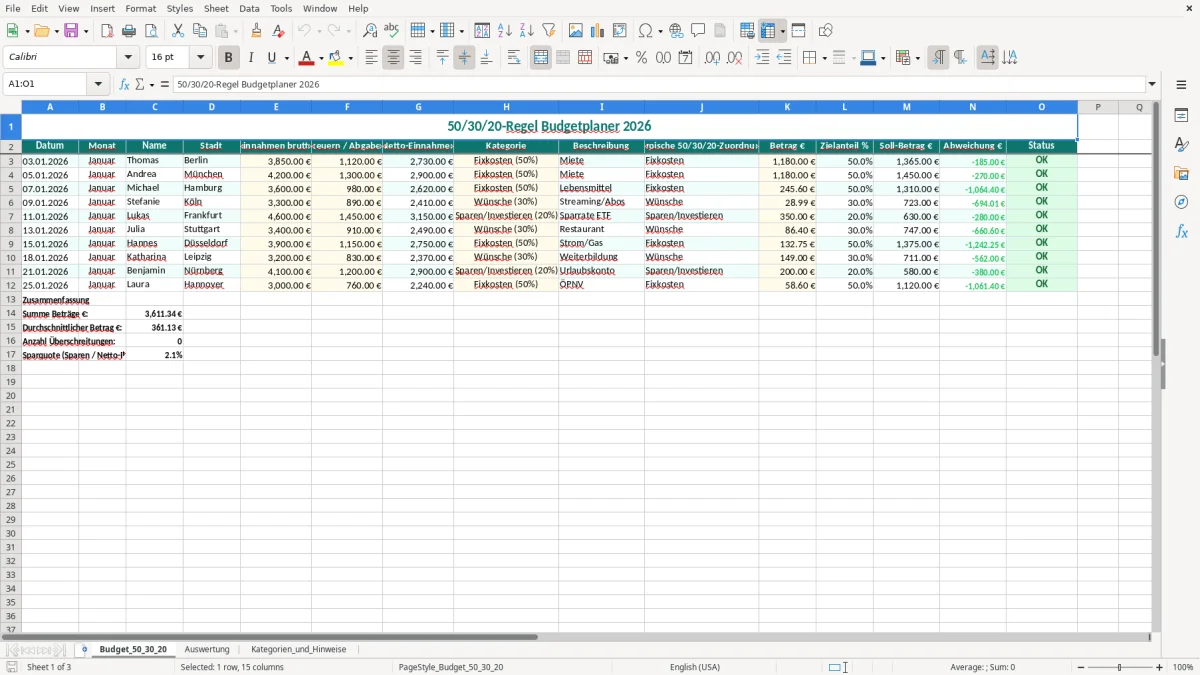Click the Define Print Area icon

click(x=747, y=31)
